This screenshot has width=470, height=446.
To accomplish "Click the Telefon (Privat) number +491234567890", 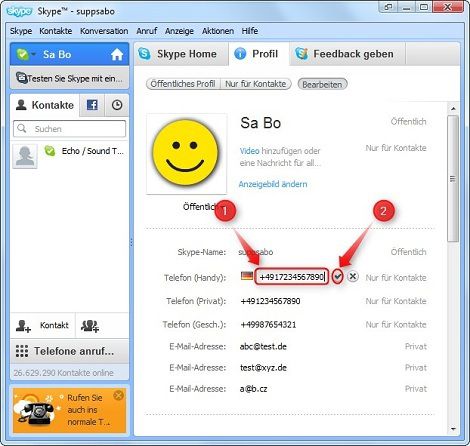I will pyautogui.click(x=270, y=301).
